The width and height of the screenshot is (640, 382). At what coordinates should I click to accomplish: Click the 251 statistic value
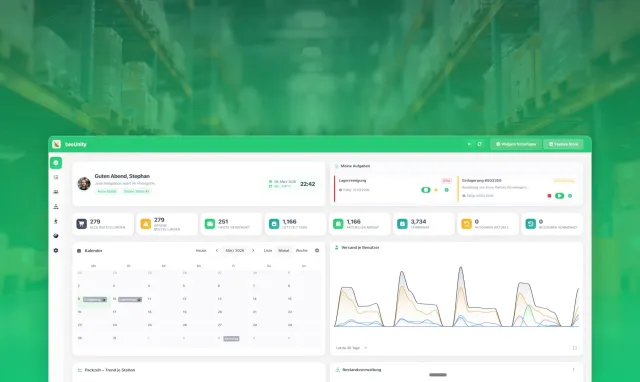pos(223,221)
